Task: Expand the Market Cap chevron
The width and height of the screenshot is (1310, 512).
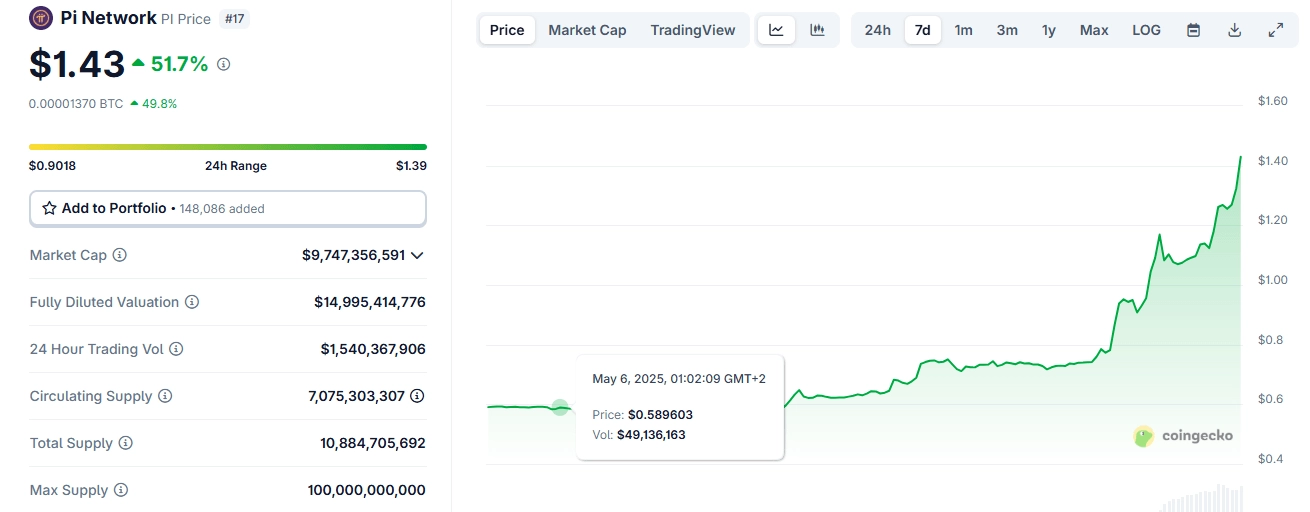Action: [417, 255]
